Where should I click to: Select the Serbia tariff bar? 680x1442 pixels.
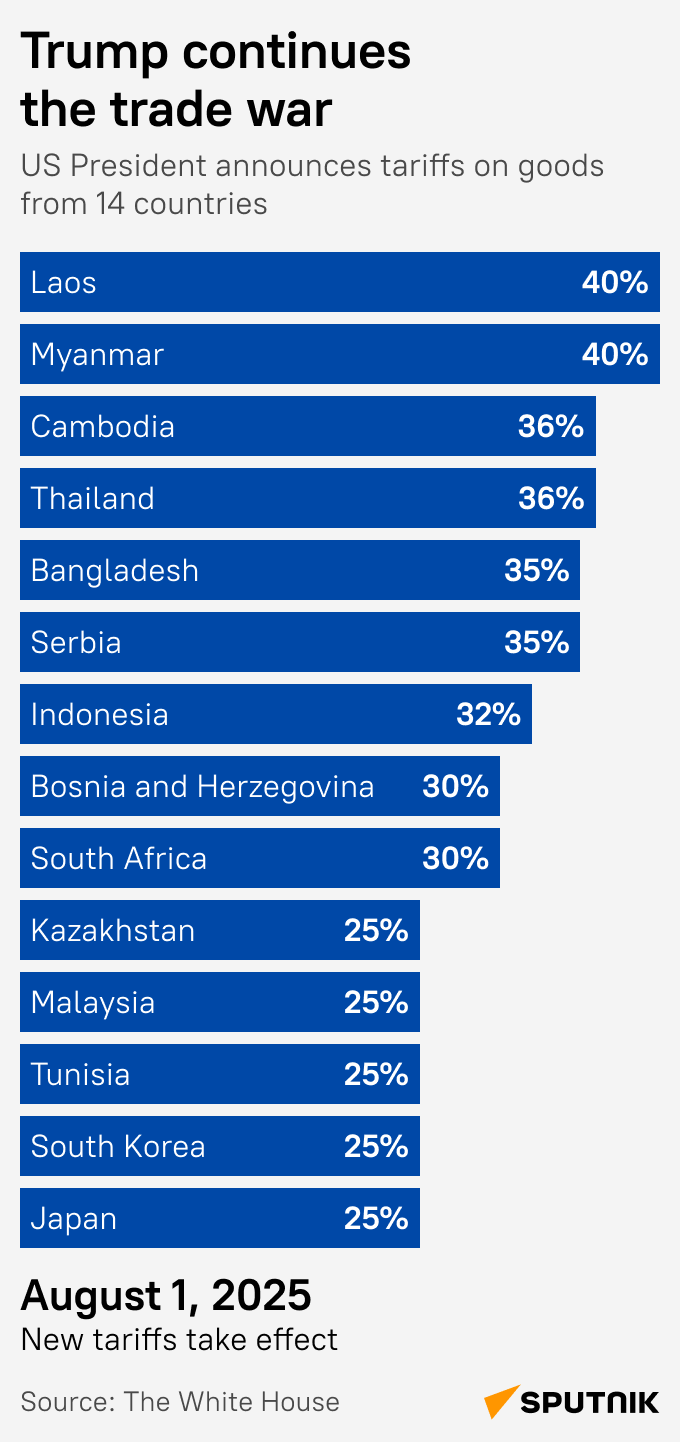tap(300, 642)
